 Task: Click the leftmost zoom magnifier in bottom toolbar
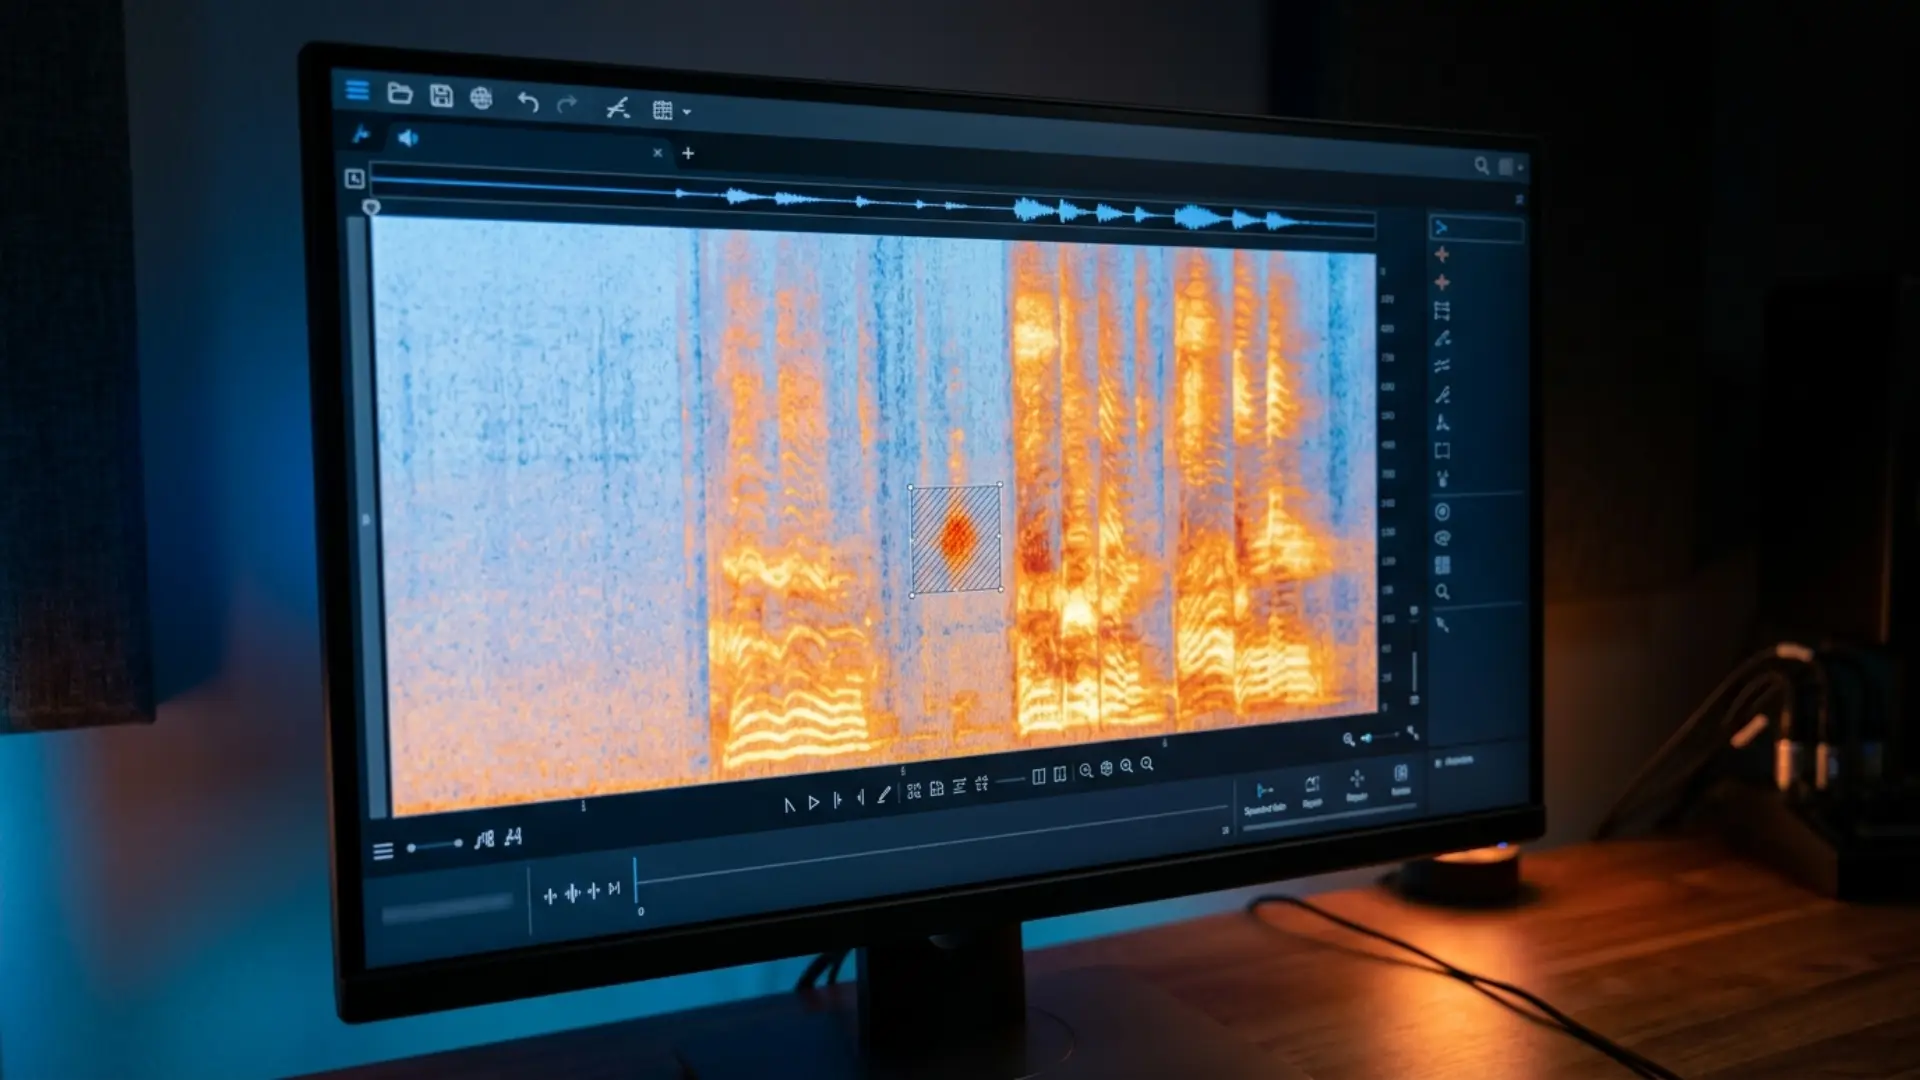1086,770
